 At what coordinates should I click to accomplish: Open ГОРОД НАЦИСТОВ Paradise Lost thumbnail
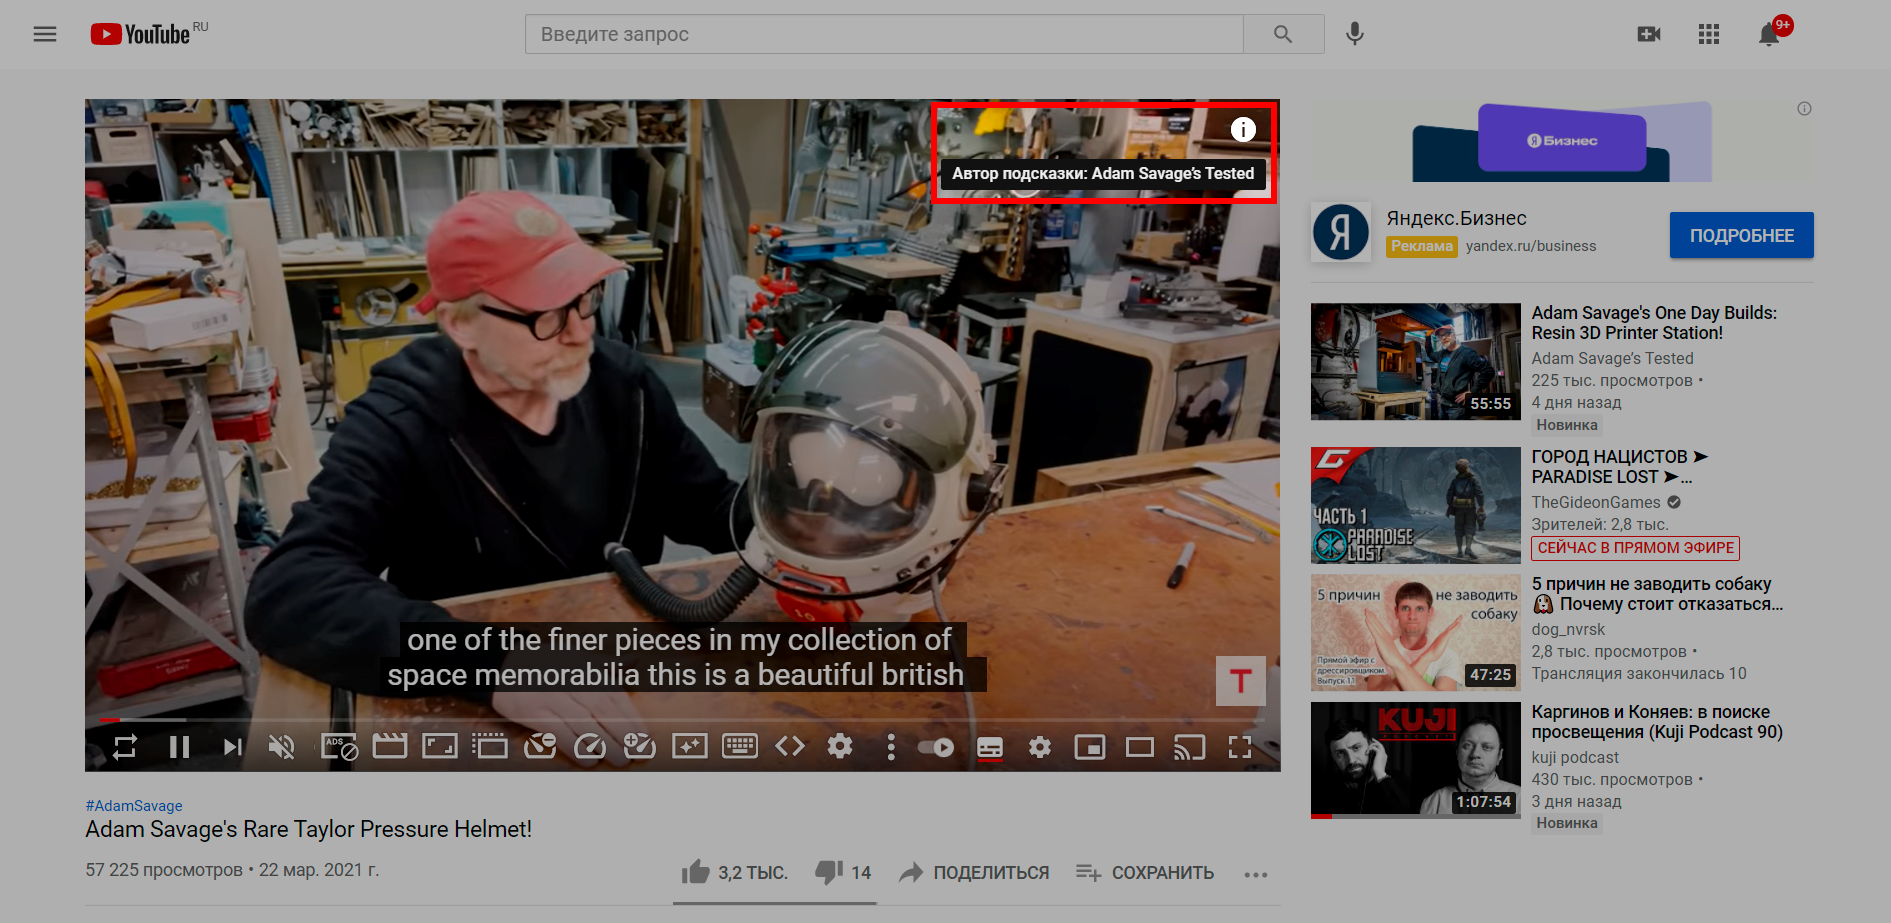(x=1416, y=505)
